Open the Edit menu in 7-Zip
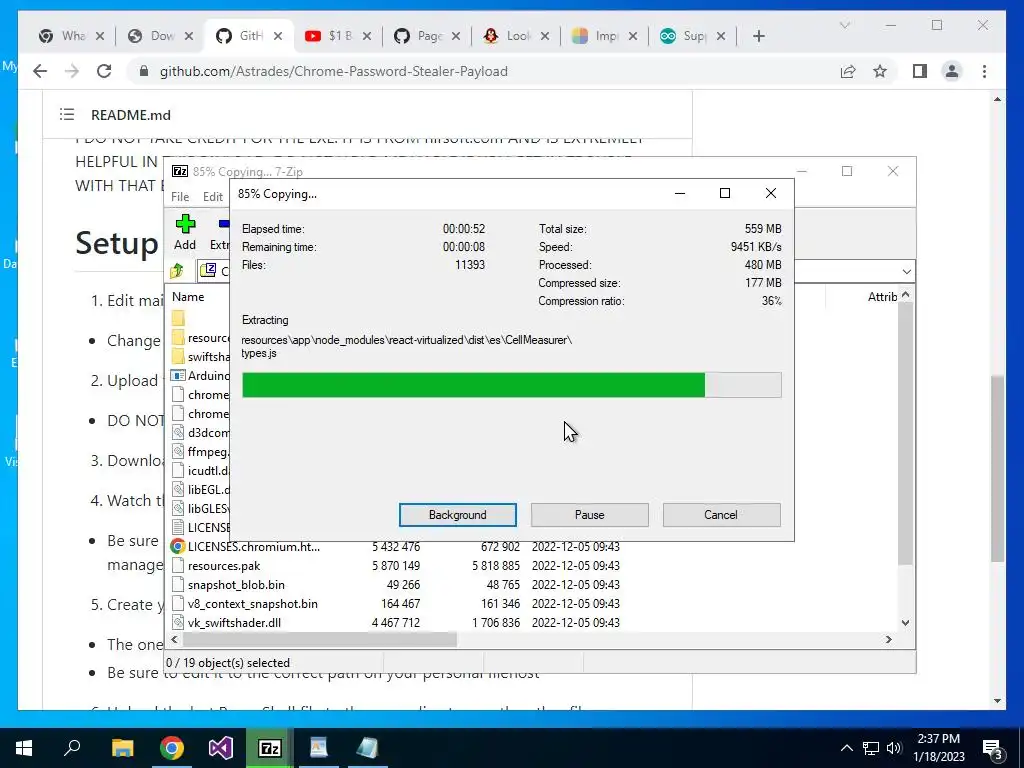Image resolution: width=1024 pixels, height=768 pixels. [212, 197]
